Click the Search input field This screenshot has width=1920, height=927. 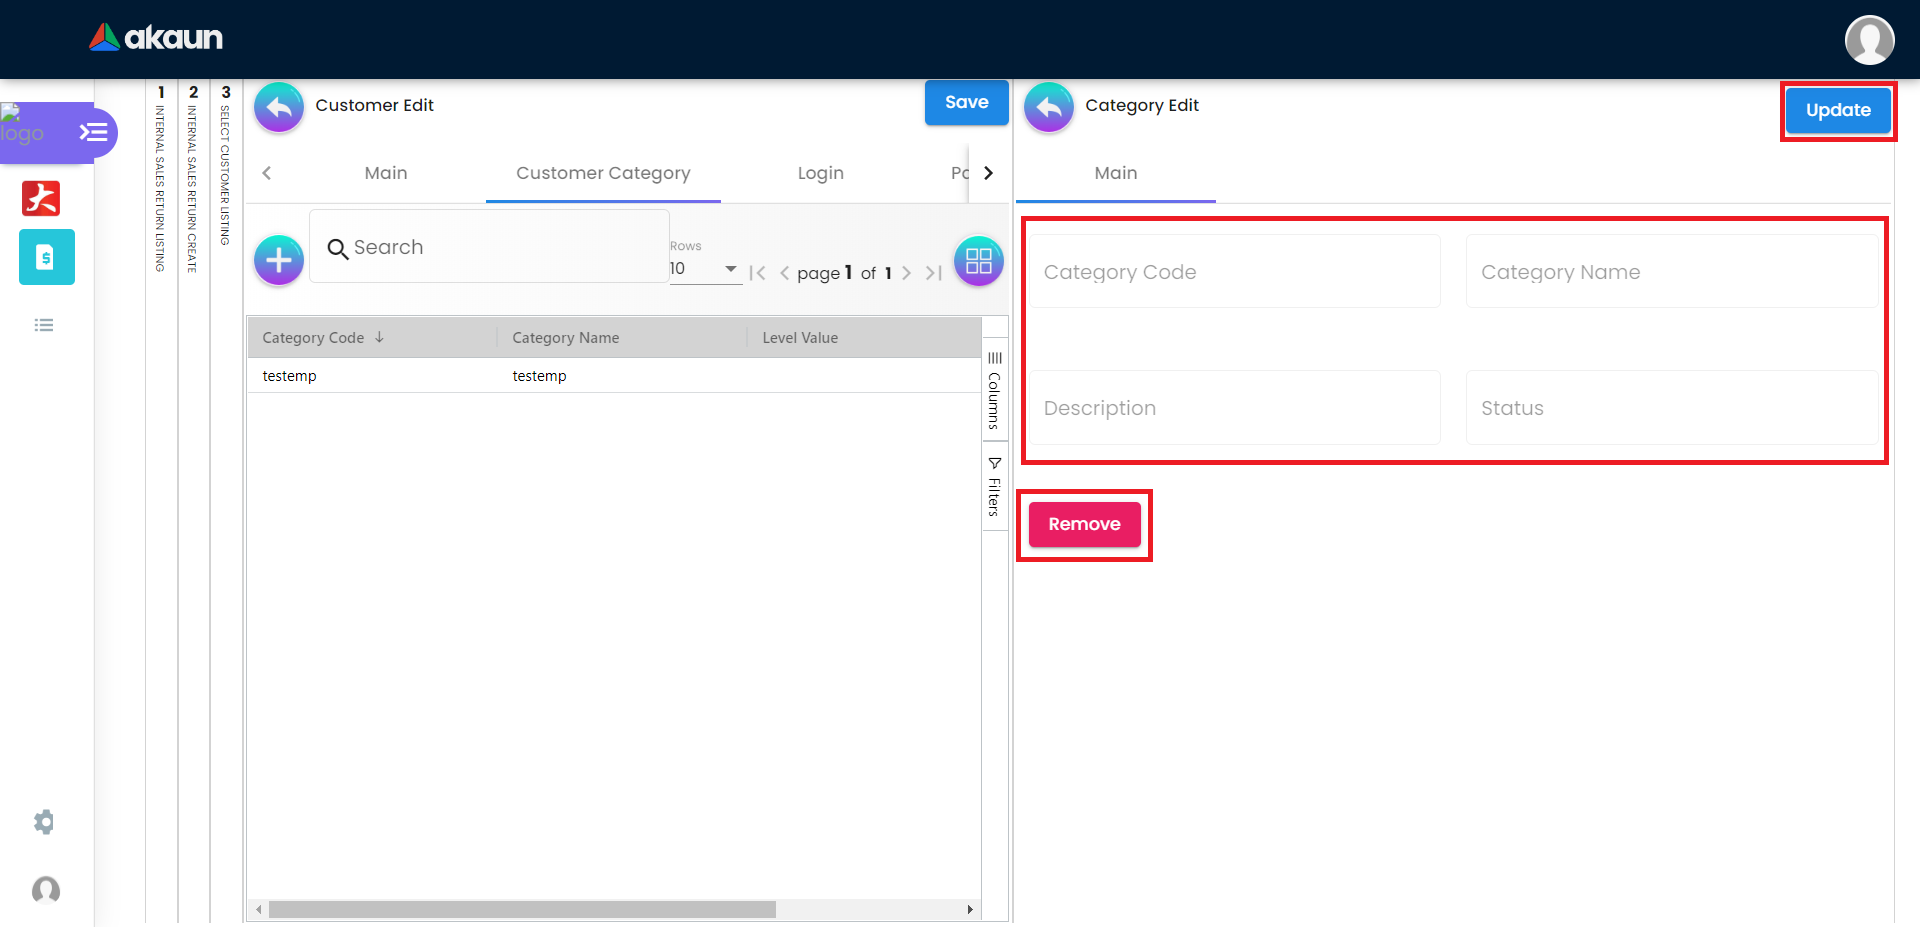coord(489,247)
